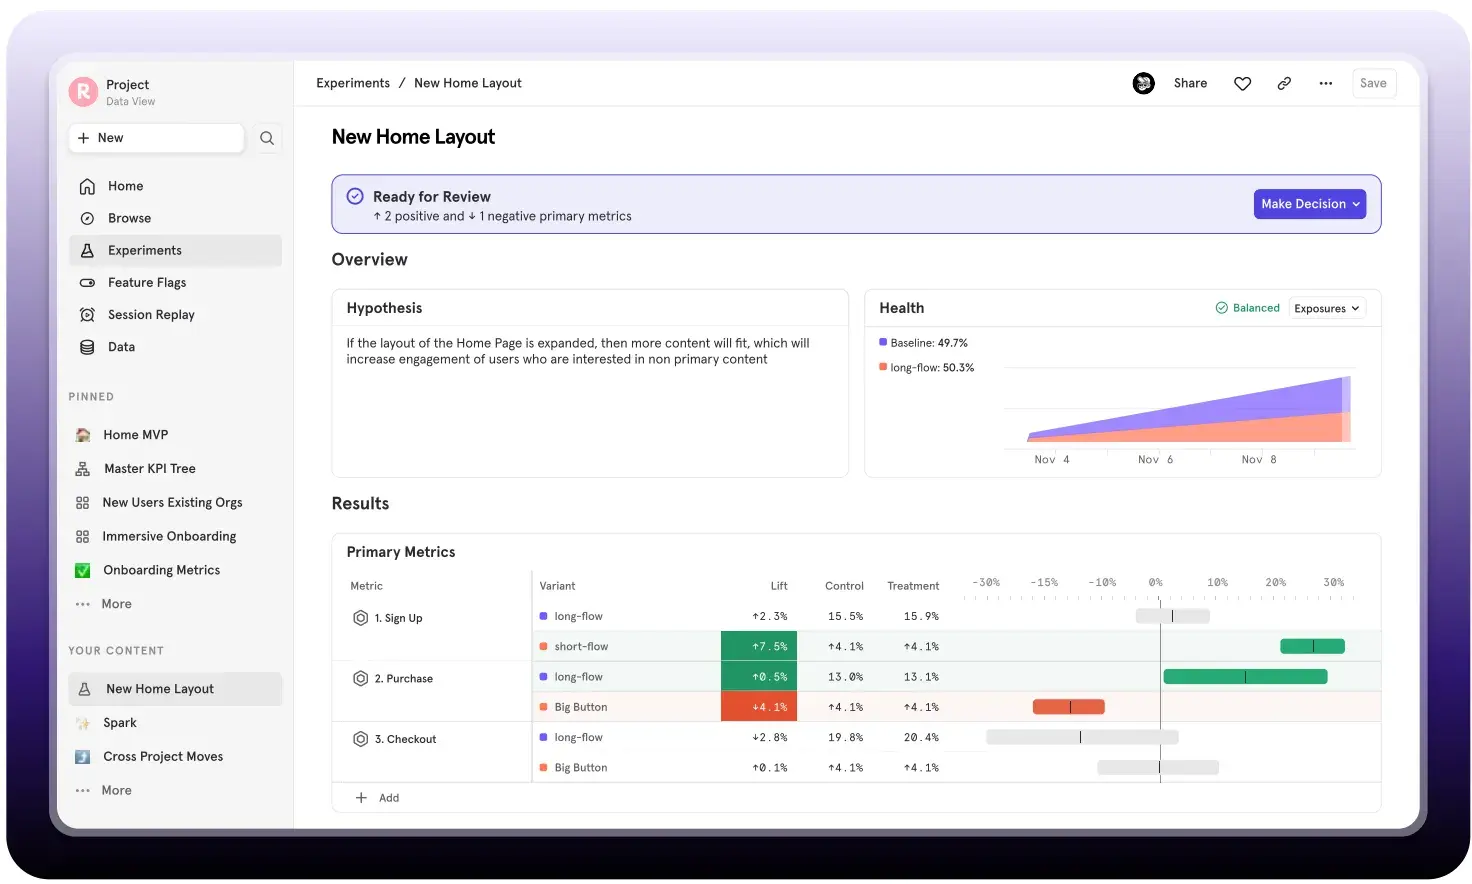
Task: Add a new primary metric
Action: 378,797
